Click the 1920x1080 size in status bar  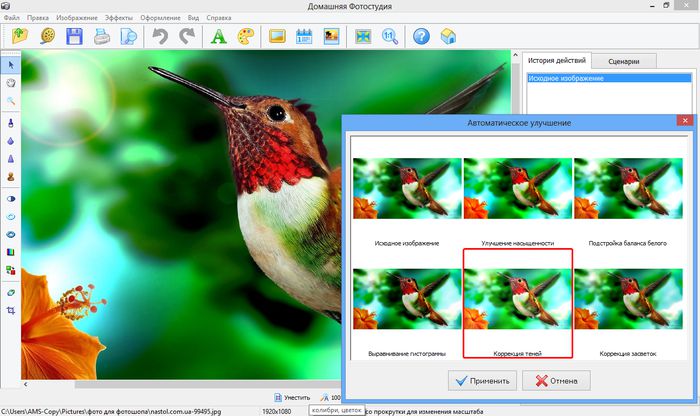pyautogui.click(x=277, y=412)
